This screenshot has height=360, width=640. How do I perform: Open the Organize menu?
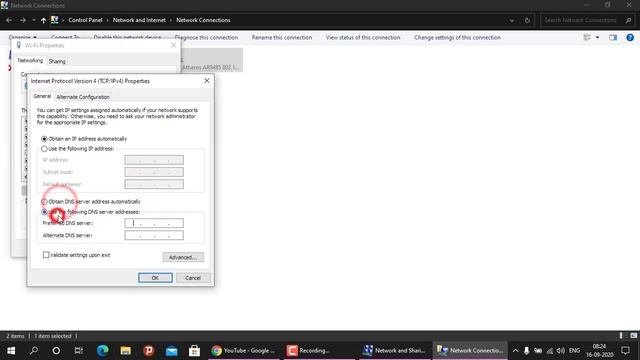pyautogui.click(x=22, y=37)
